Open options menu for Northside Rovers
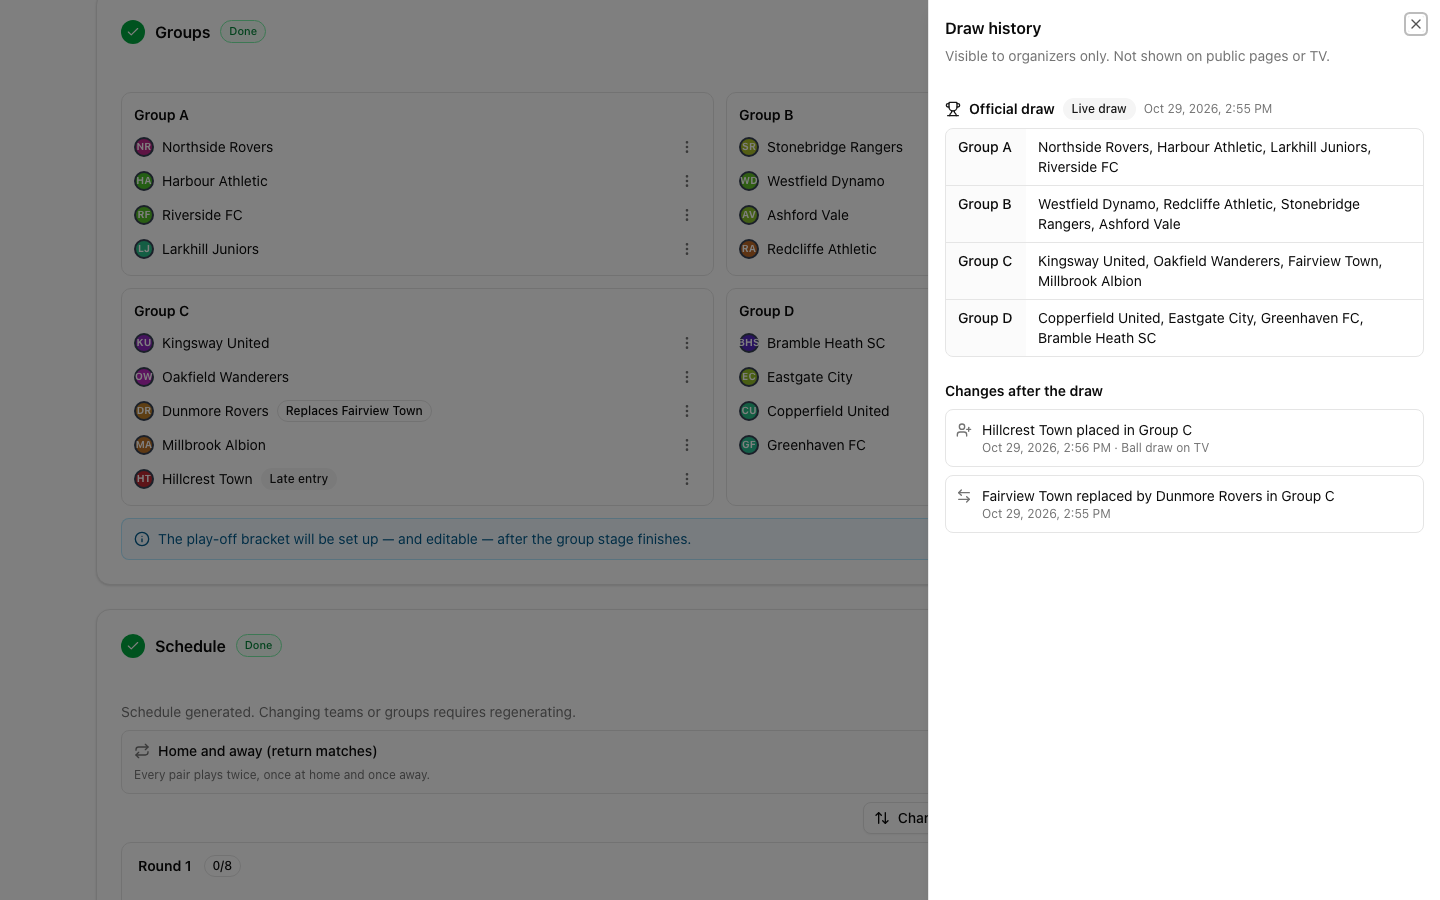1440x900 pixels. click(687, 147)
